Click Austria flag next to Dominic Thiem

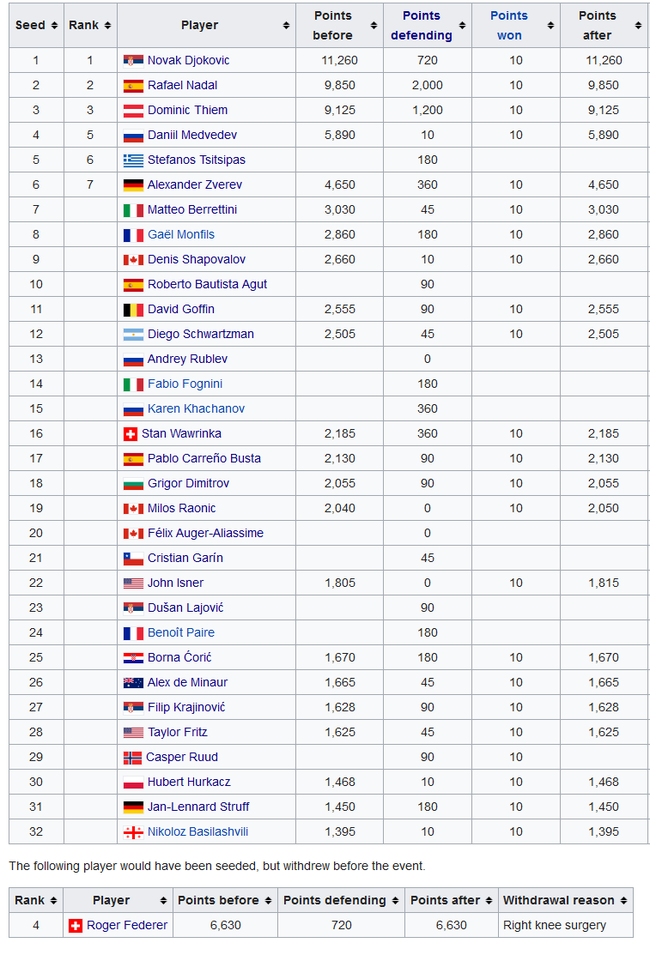[x=133, y=110]
